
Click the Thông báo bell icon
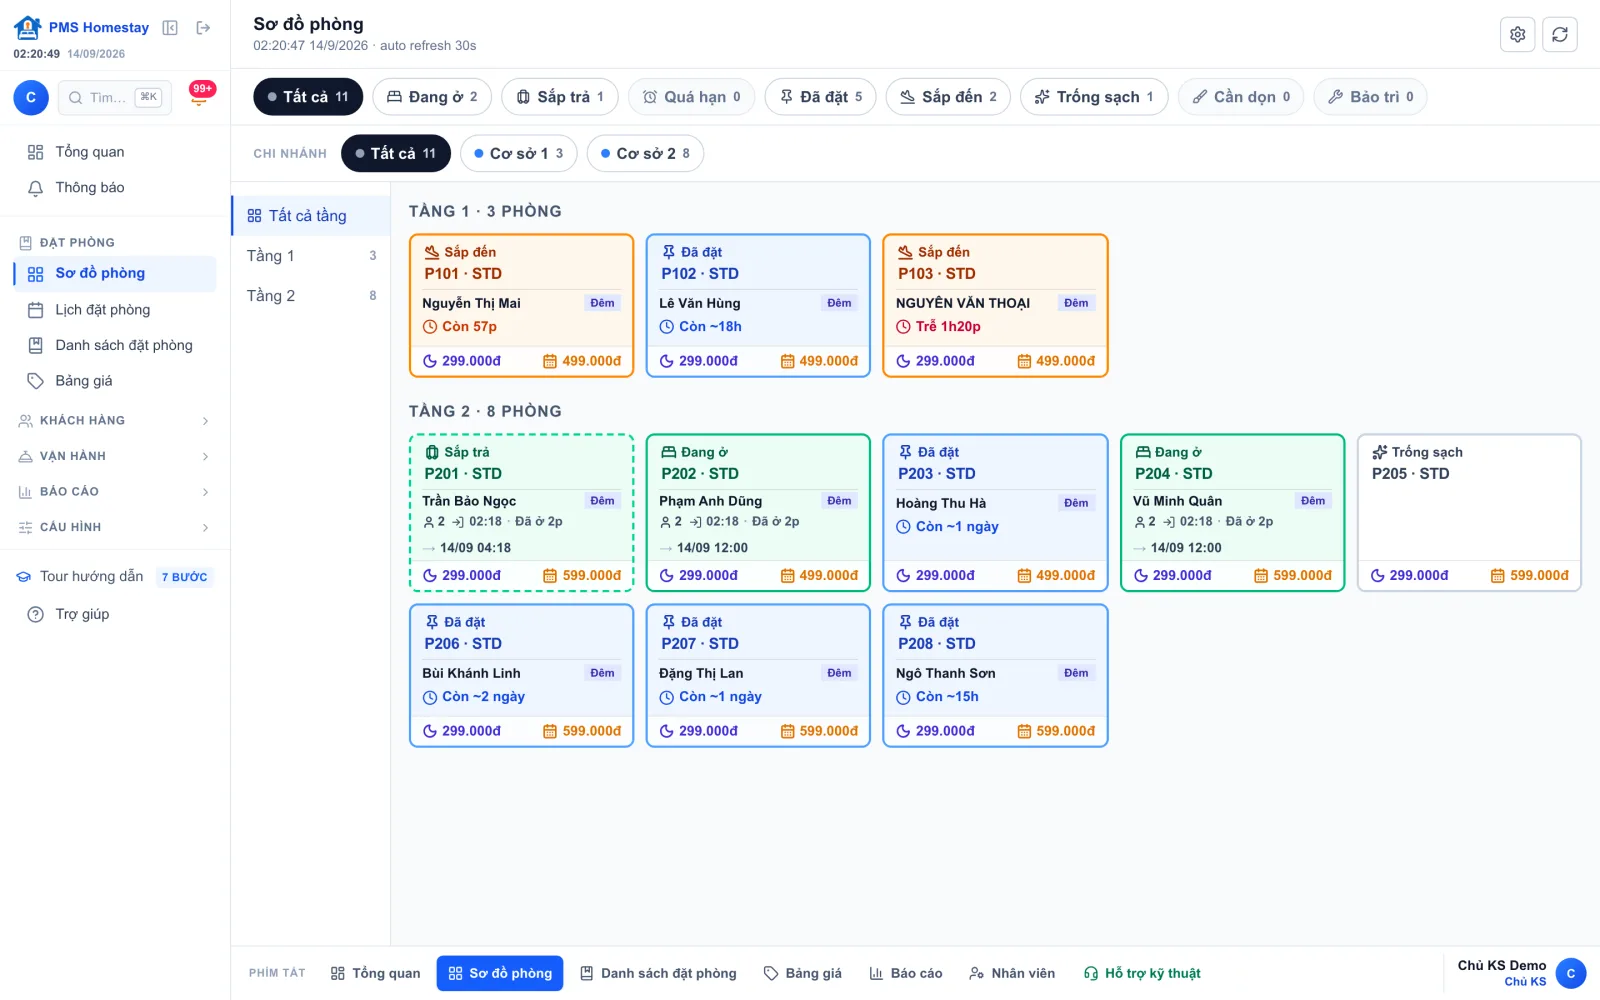[x=35, y=188]
